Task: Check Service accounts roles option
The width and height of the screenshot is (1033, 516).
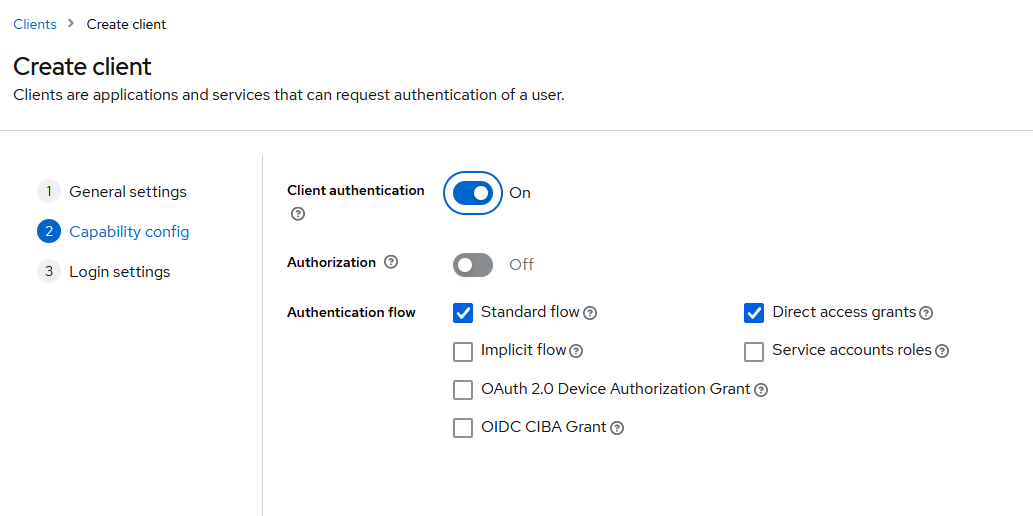Action: 755,351
